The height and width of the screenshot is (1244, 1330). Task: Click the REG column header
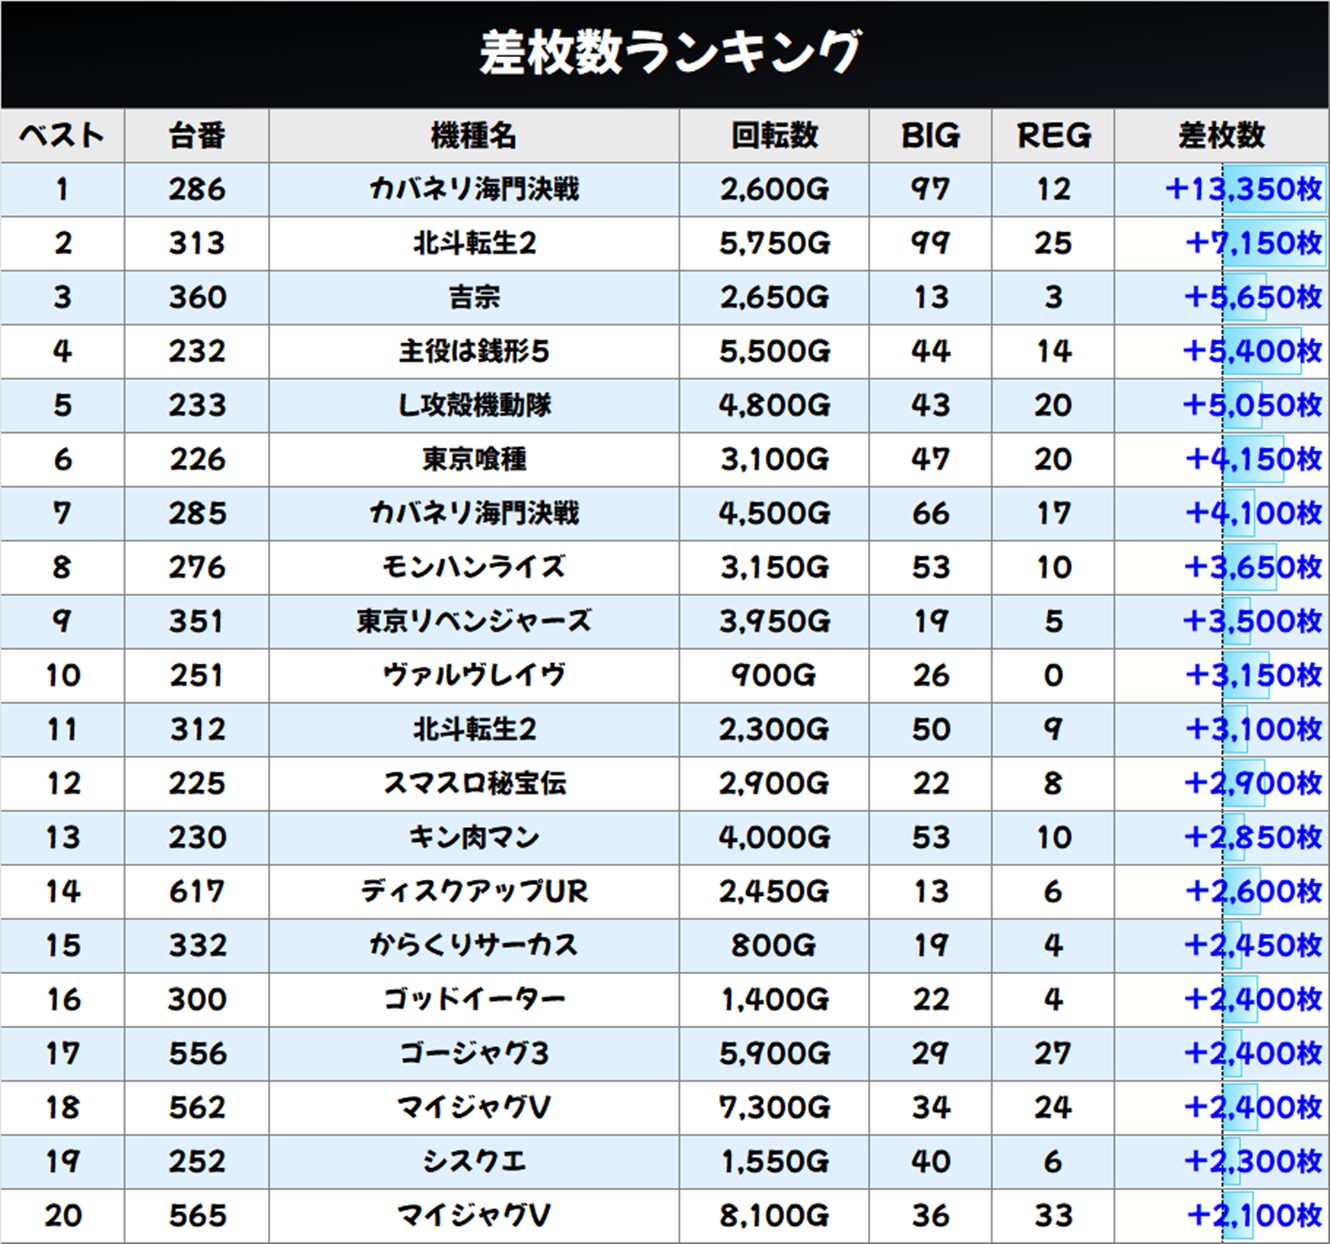tap(1053, 135)
